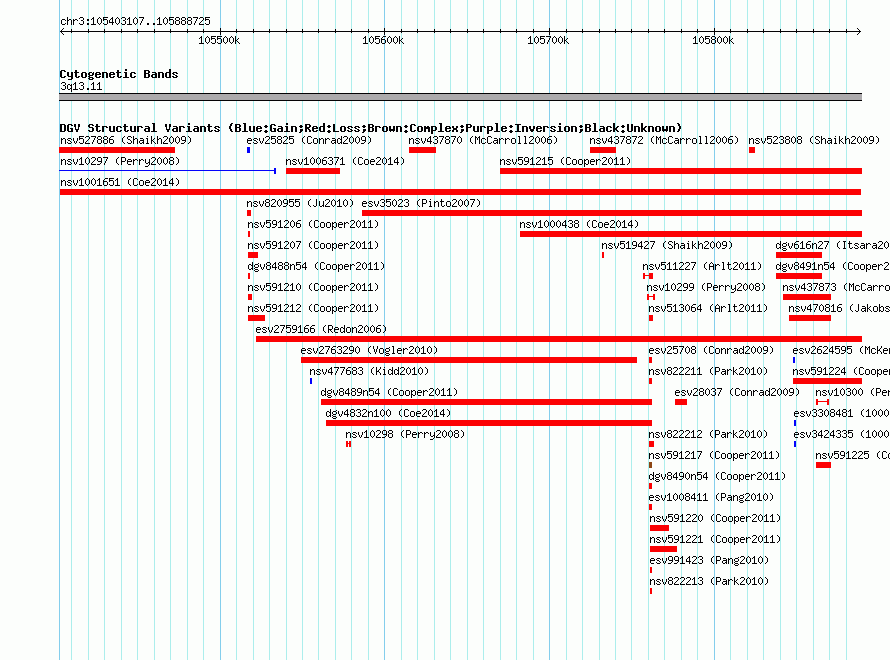Select the nsv591215 (Cooper2011) label

565,161
